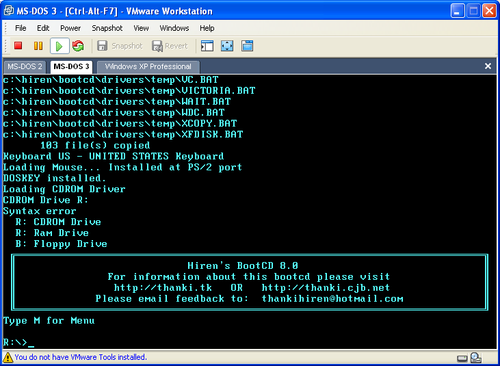
Task: Enter full screen mode icon
Action: point(227,46)
